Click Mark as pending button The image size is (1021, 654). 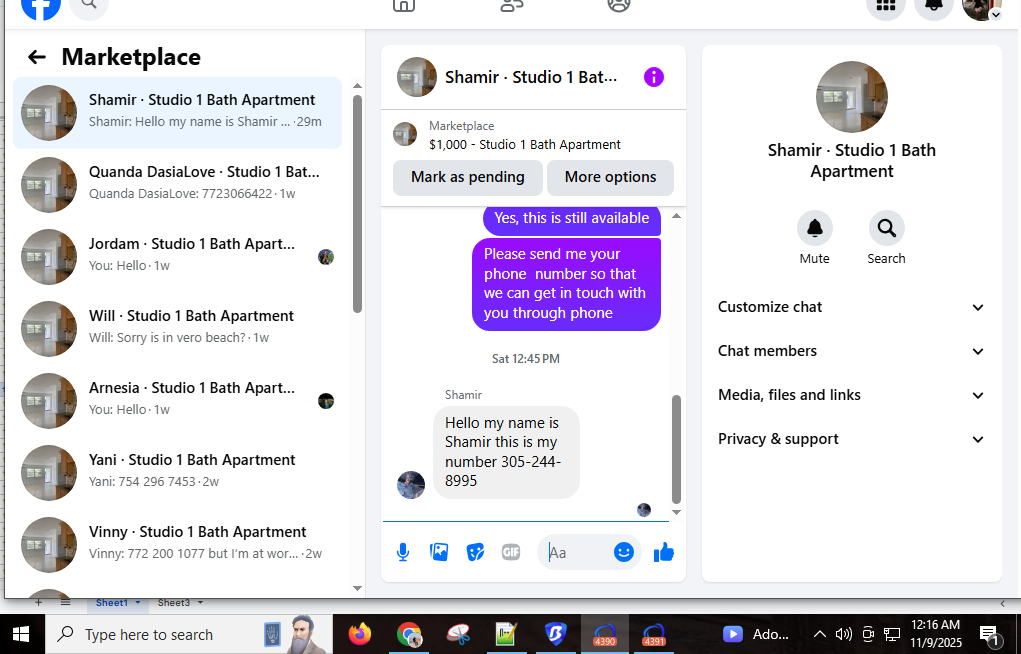pos(468,177)
